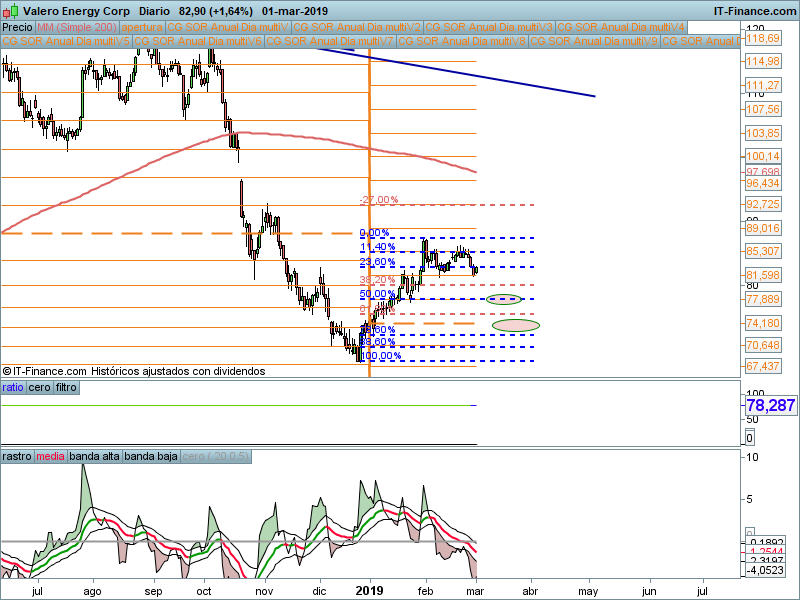Click the banda alta indicator label

(x=94, y=456)
